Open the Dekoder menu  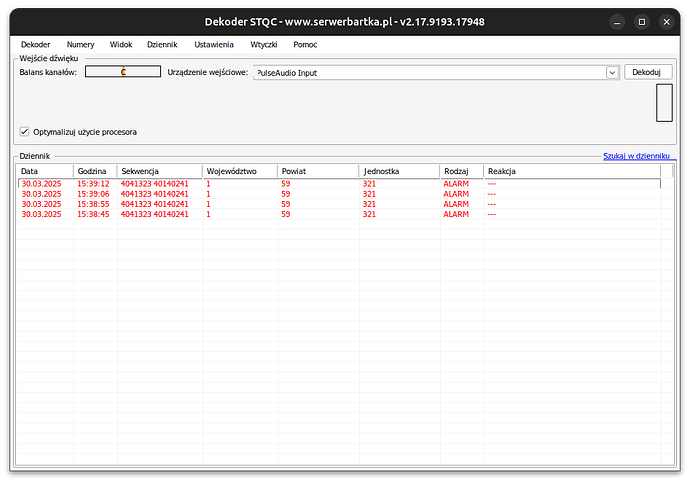35,45
